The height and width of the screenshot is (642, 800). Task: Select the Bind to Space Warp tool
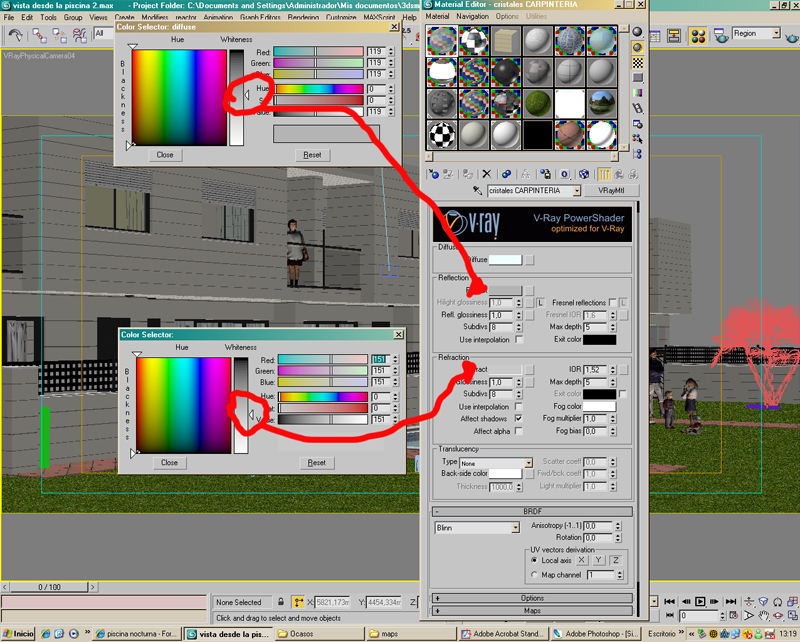click(x=79, y=35)
